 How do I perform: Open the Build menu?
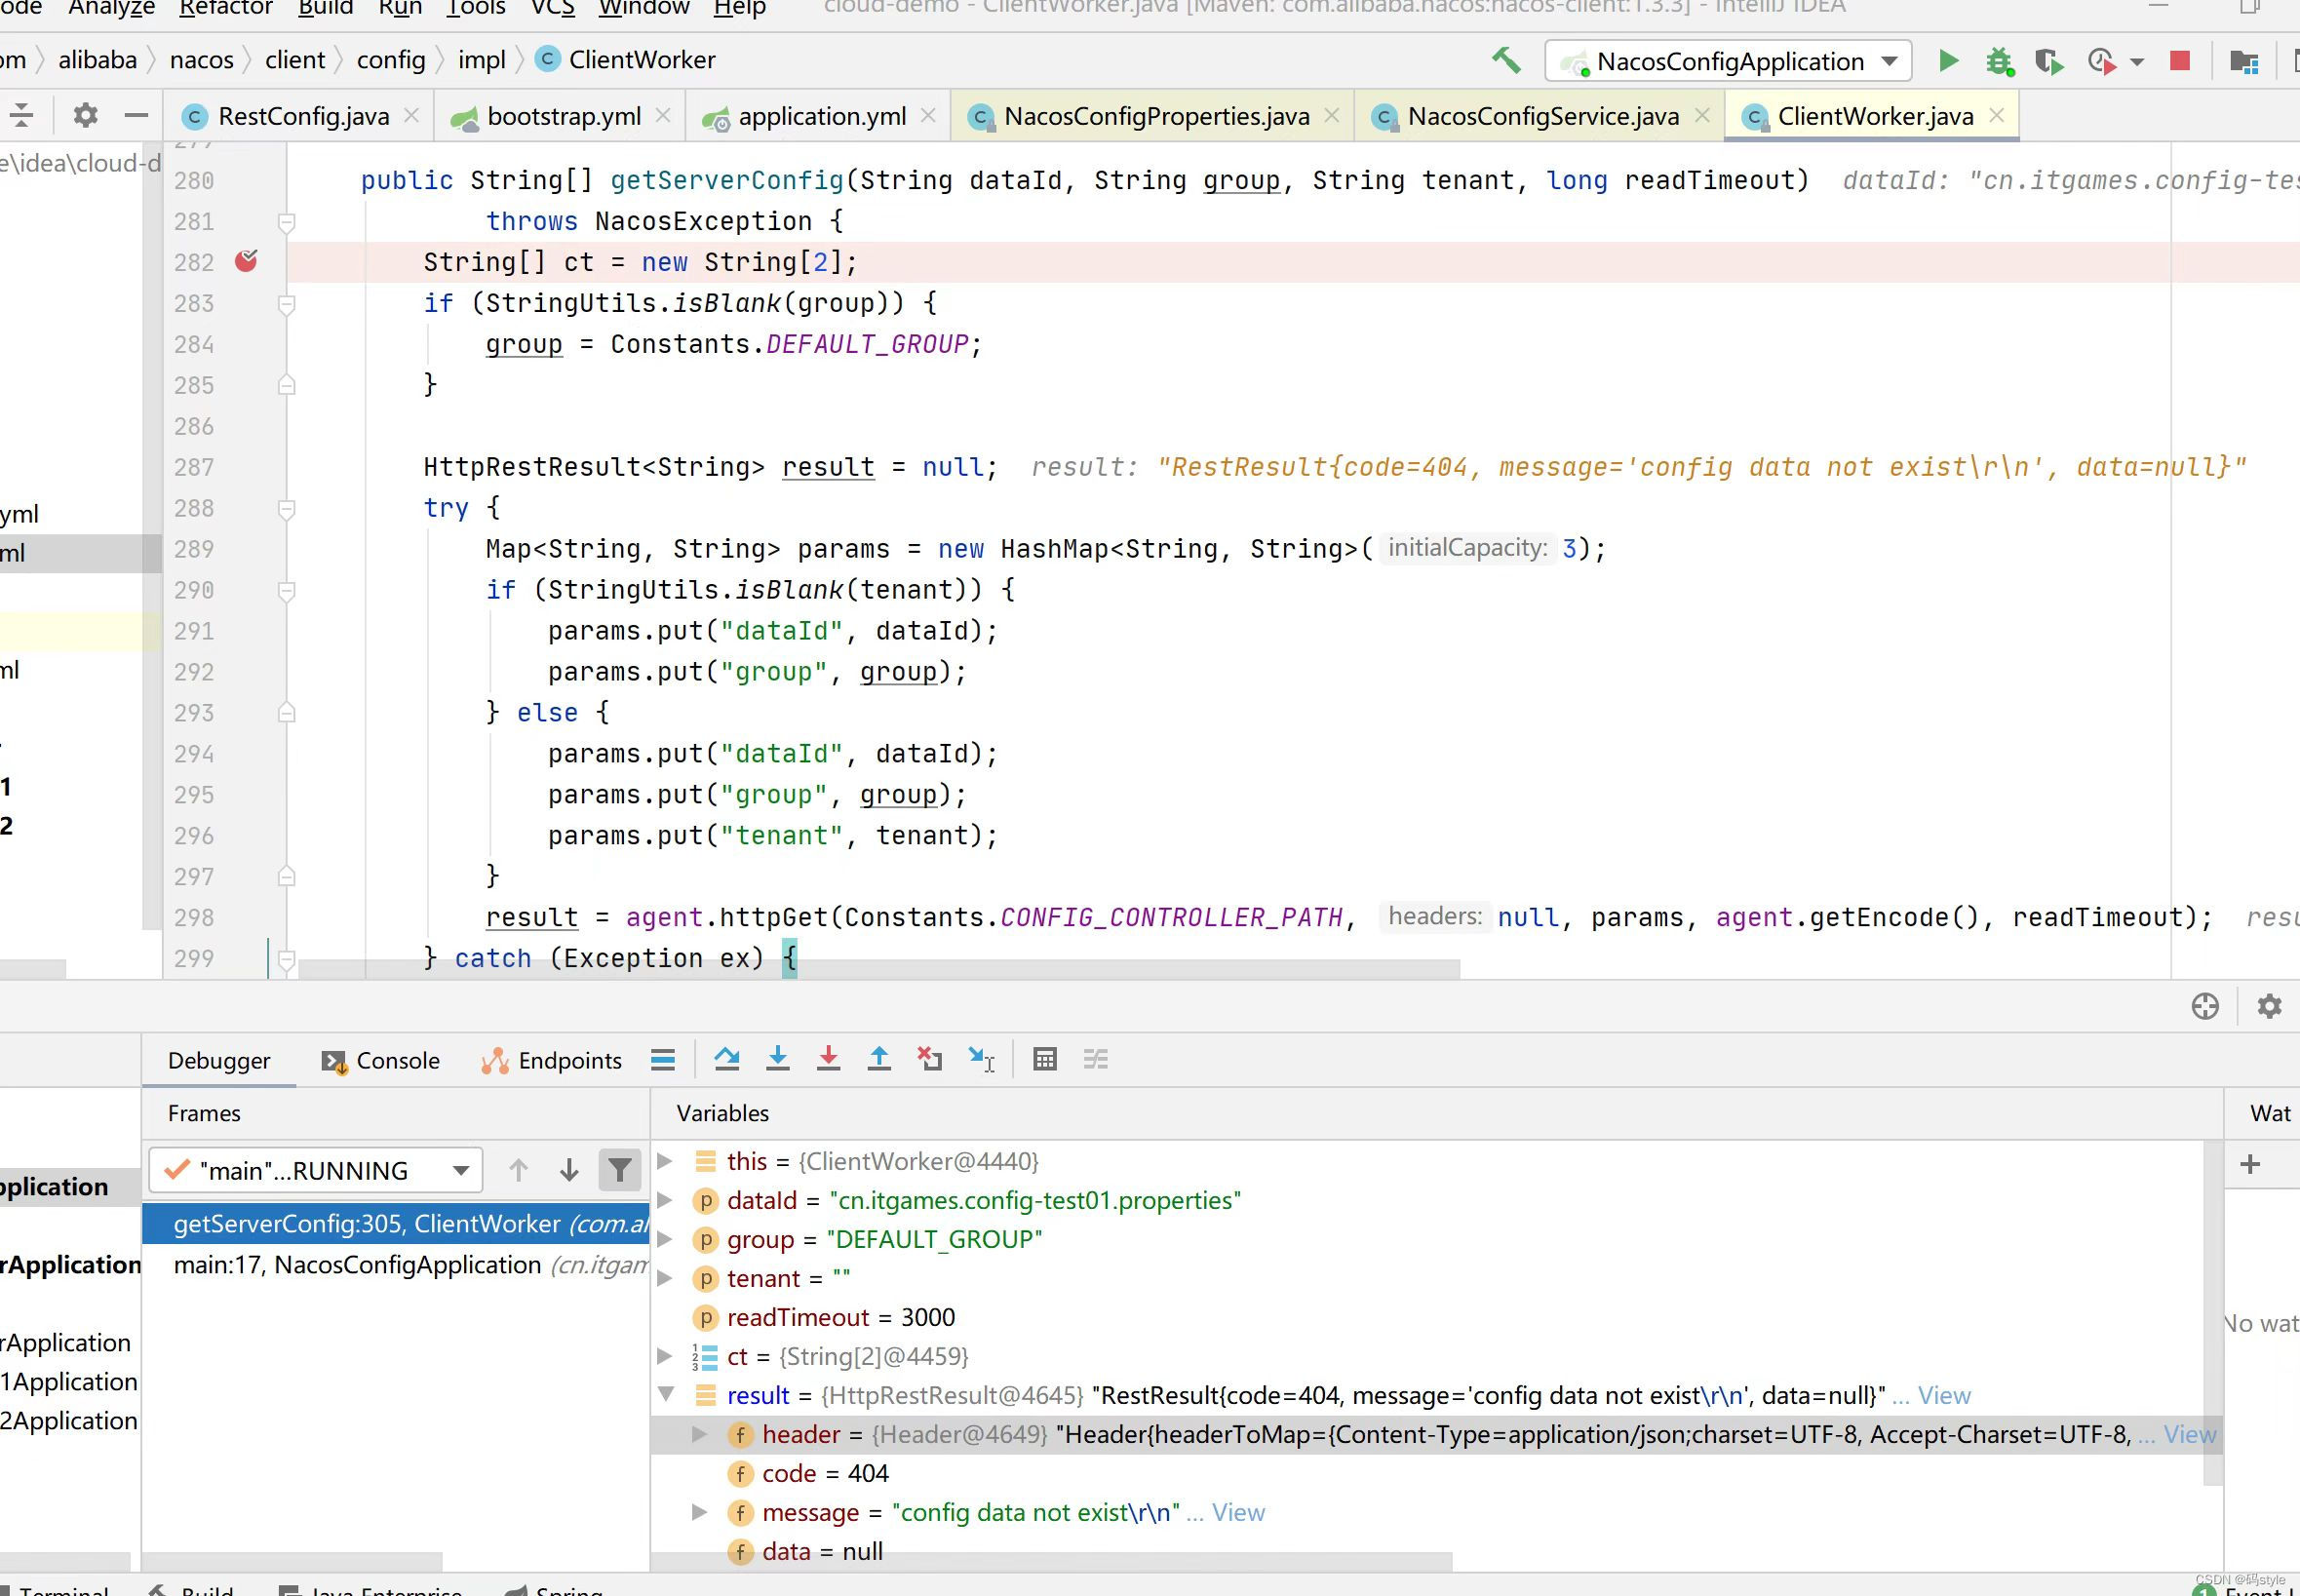click(326, 8)
